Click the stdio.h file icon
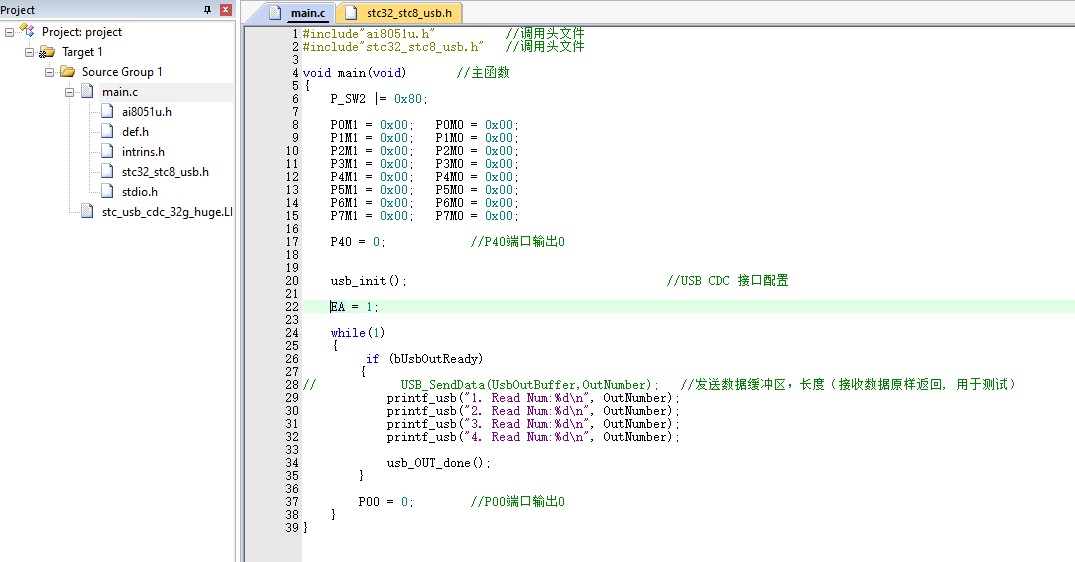The height and width of the screenshot is (562, 1075). coord(107,191)
